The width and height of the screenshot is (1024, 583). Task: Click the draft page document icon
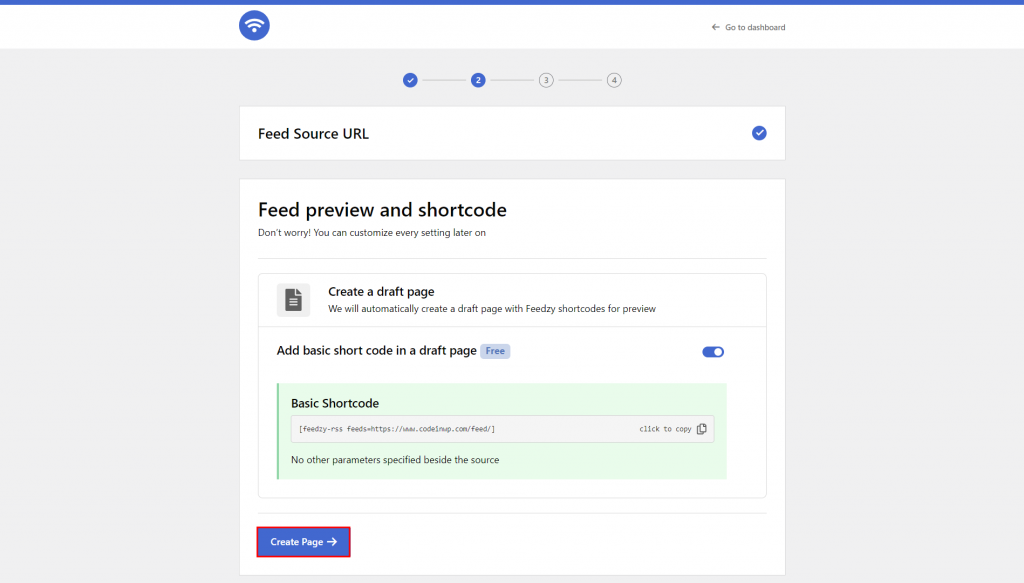[x=293, y=299]
